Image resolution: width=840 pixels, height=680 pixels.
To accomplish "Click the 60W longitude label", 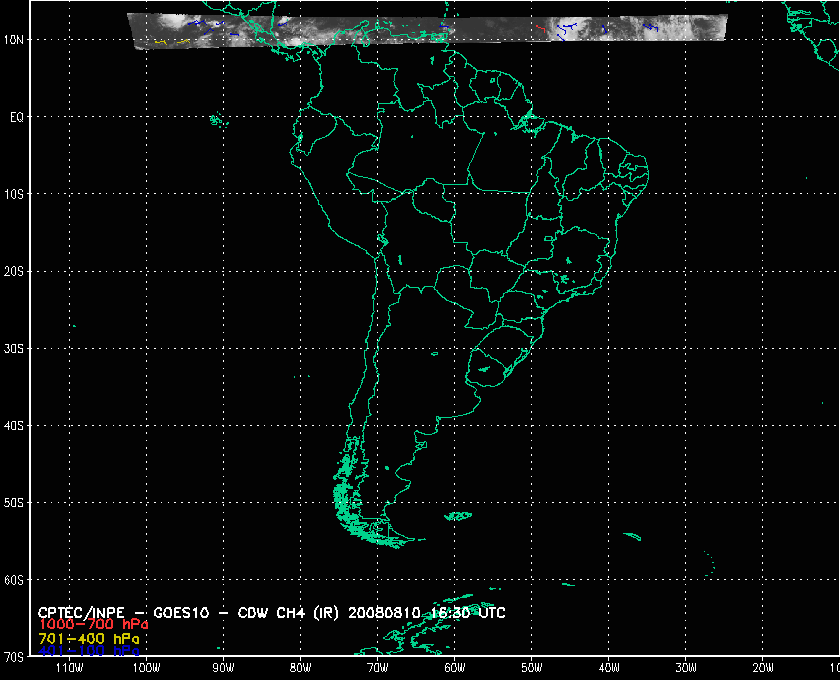I will pyautogui.click(x=454, y=668).
